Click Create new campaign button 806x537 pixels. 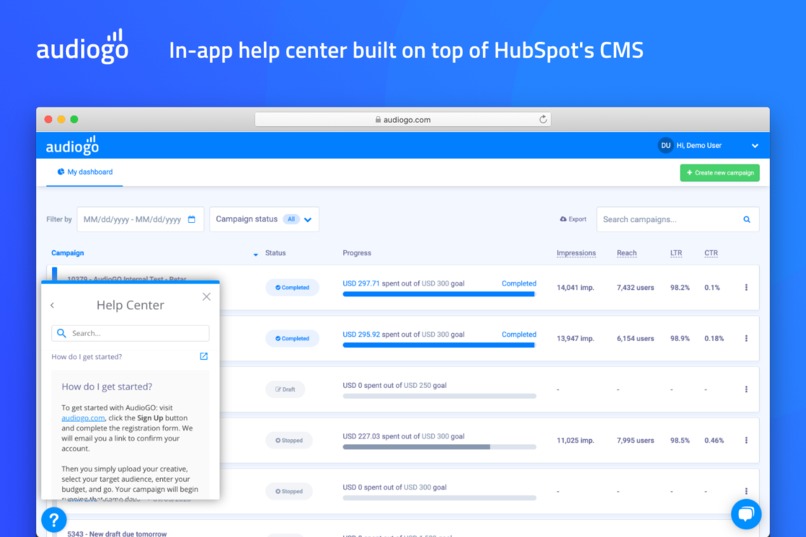tap(720, 173)
